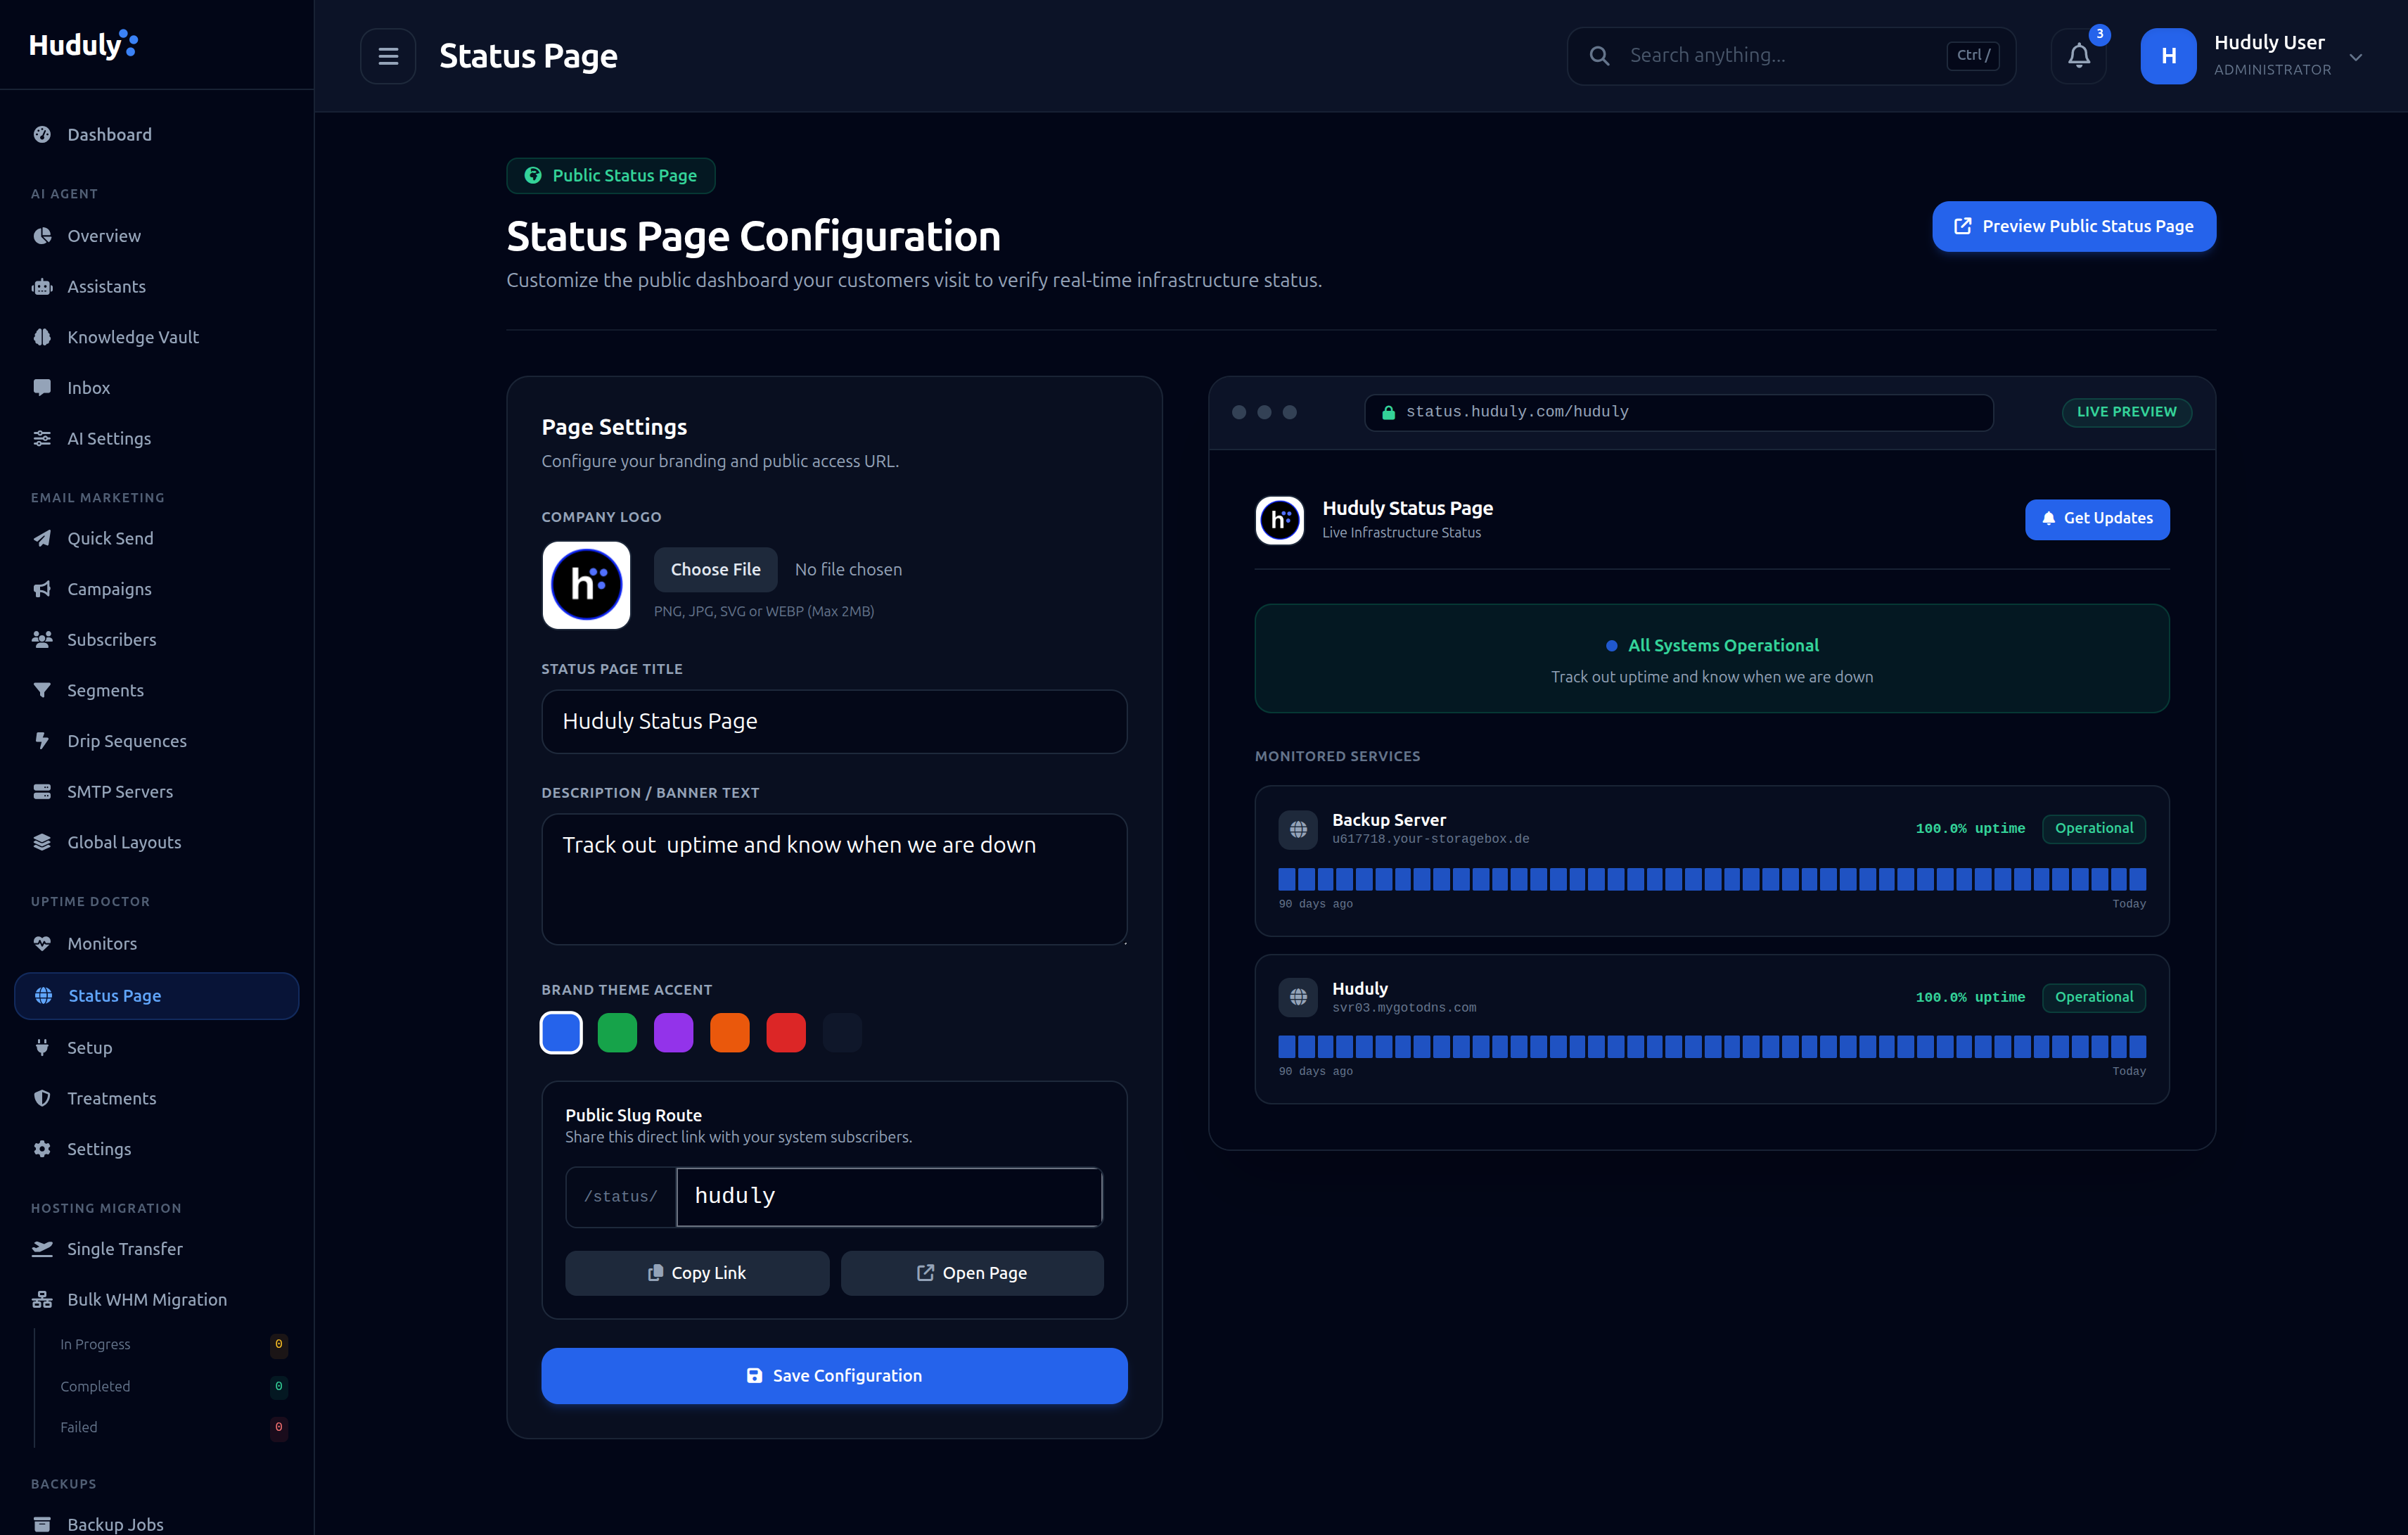Focus the Search anything box
Image resolution: width=2408 pixels, height=1535 pixels.
click(x=1791, y=56)
